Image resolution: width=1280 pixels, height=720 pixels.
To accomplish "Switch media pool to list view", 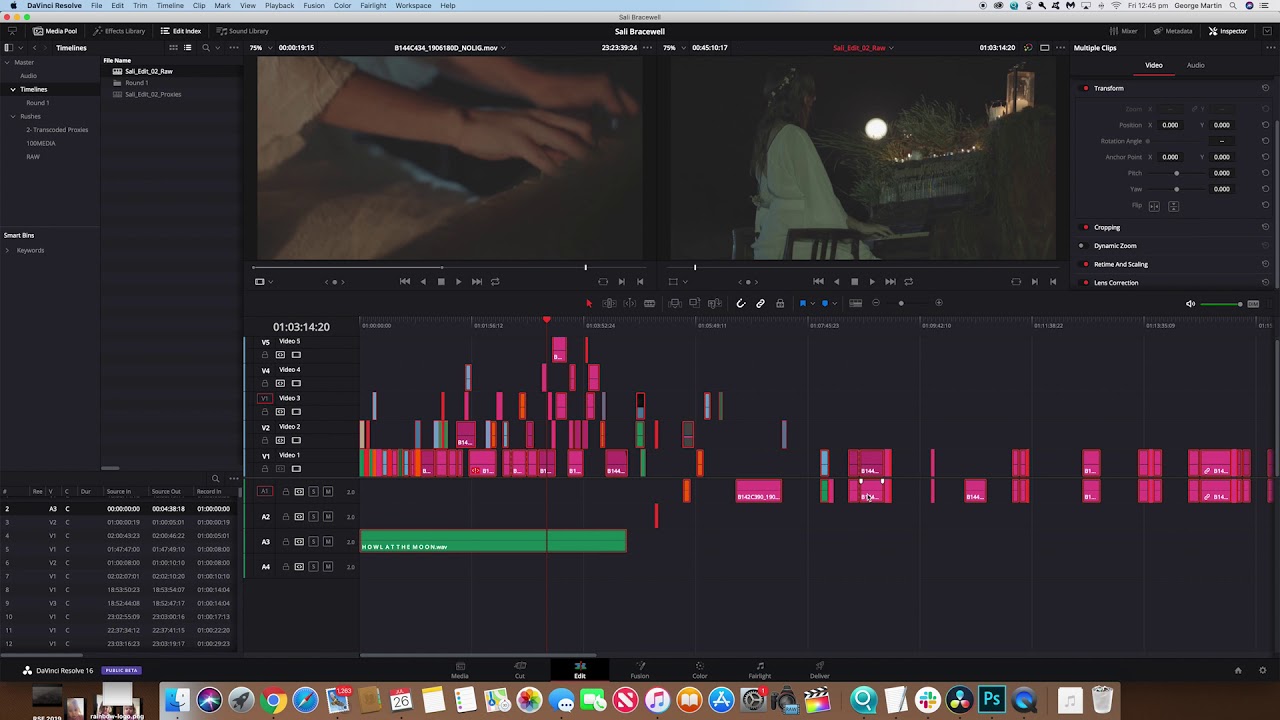I will click(x=188, y=47).
